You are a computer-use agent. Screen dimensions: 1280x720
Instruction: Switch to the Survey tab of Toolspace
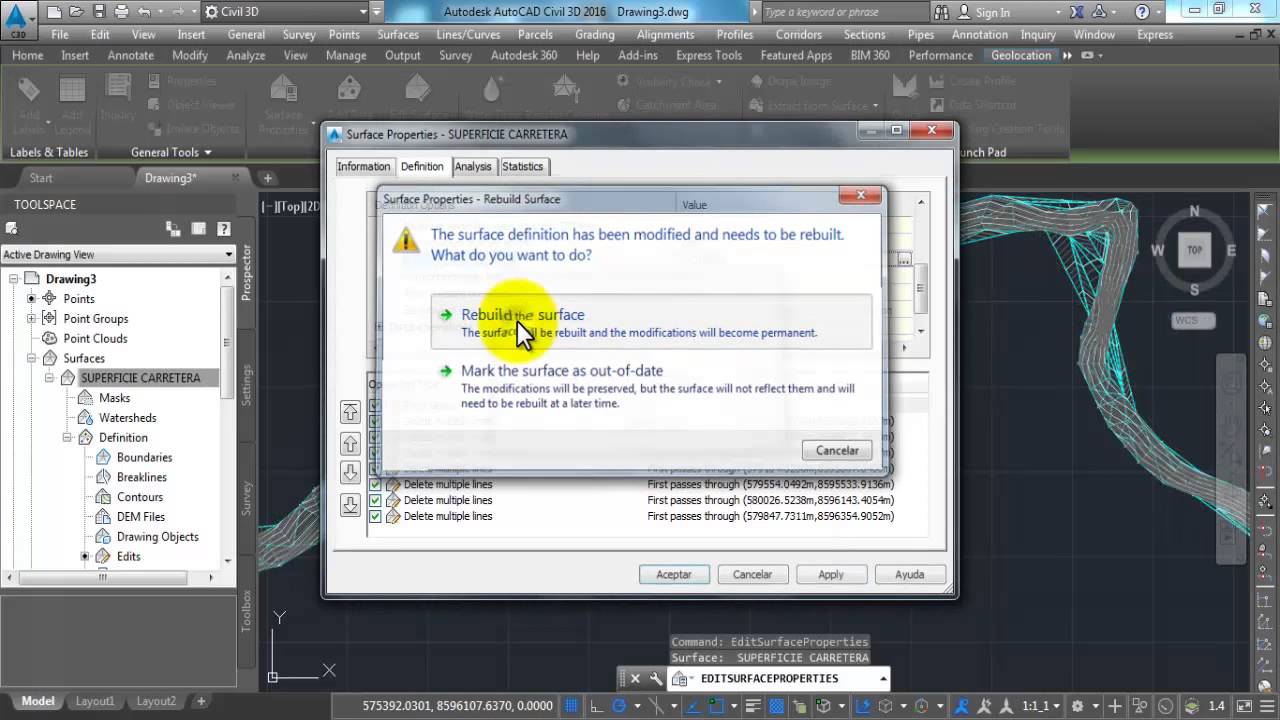click(x=247, y=497)
